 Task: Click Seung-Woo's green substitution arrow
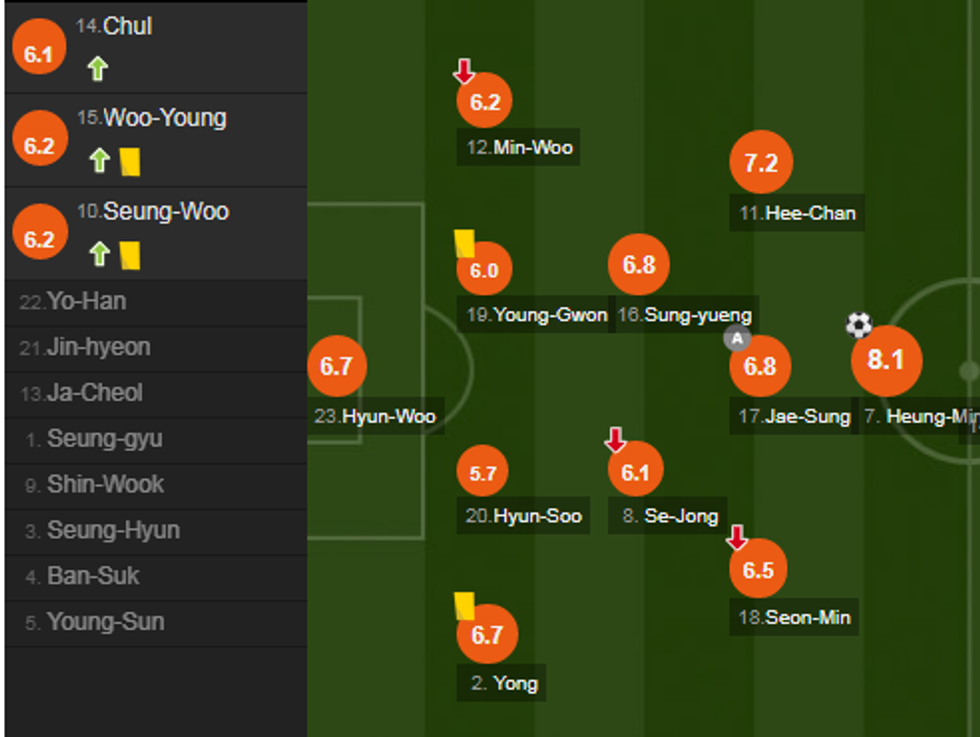[x=98, y=254]
